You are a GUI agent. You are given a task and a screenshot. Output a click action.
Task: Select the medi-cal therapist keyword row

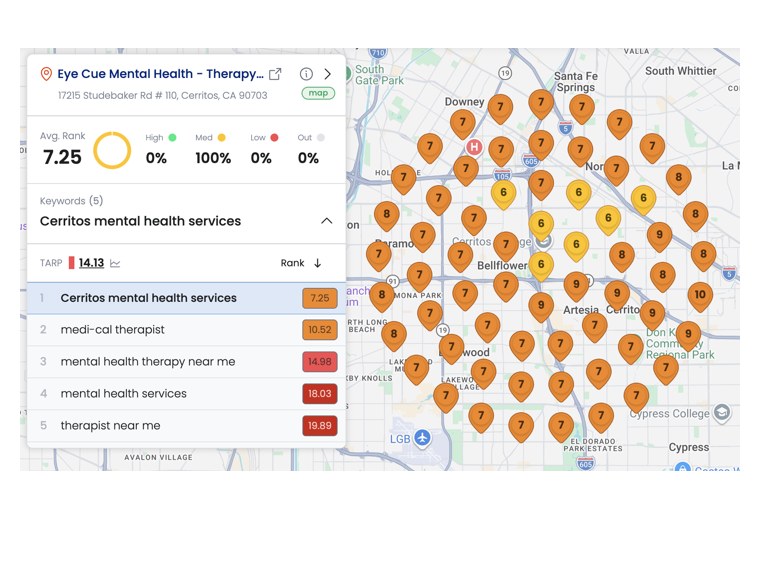pos(187,330)
